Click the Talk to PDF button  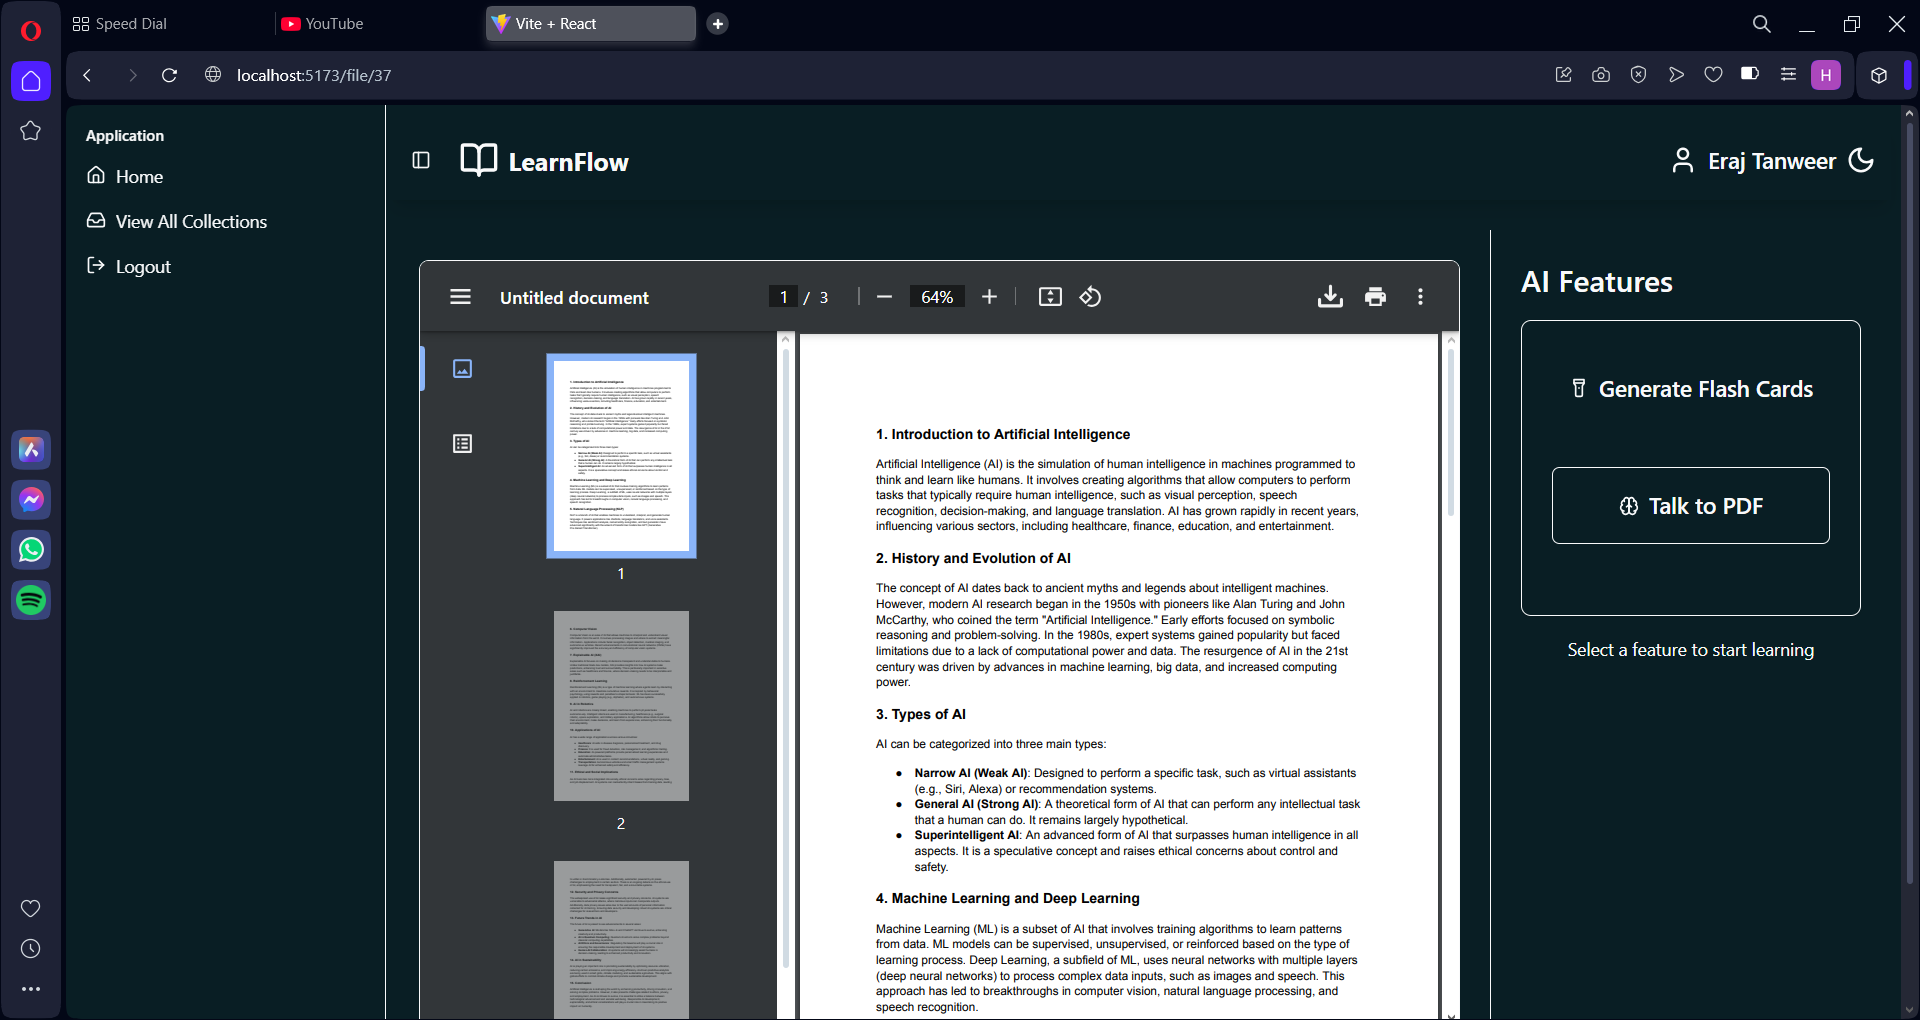[1691, 506]
